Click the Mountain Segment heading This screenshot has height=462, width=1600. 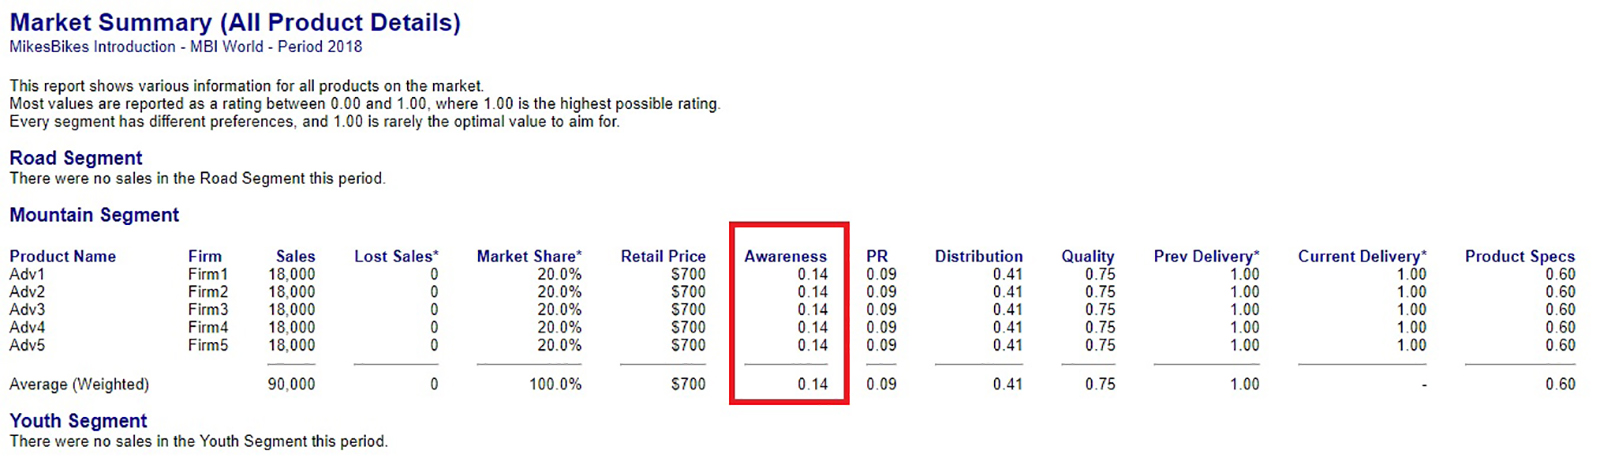[94, 215]
